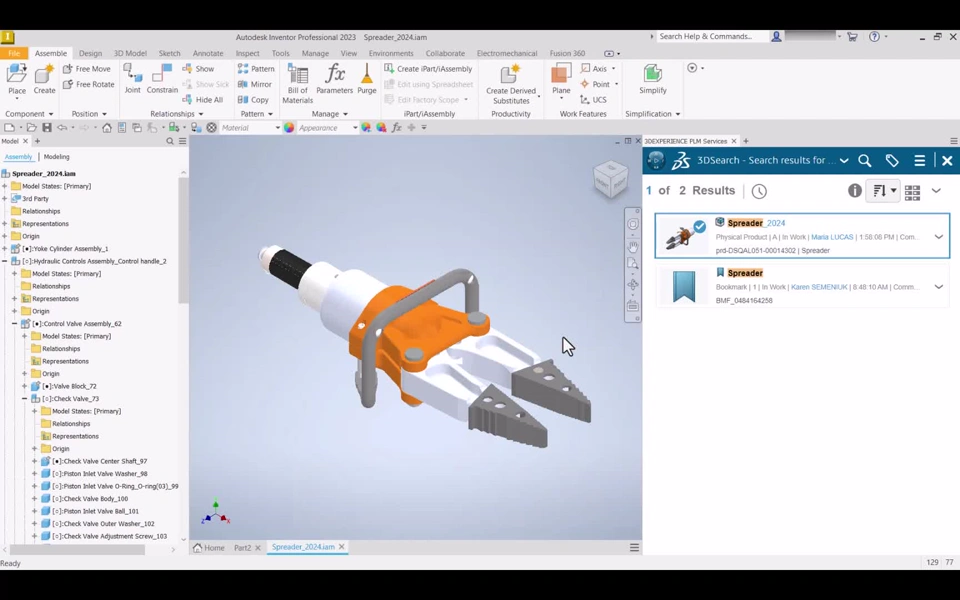Viewport: 960px width, 600px height.
Task: Expand the Spreader_2024 result details chevron
Action: (939, 236)
